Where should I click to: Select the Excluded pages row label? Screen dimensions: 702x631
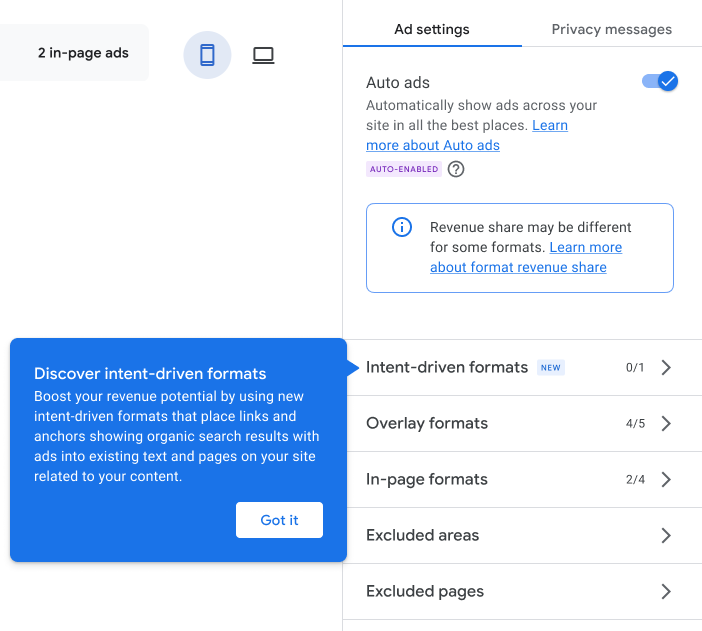pyautogui.click(x=425, y=591)
